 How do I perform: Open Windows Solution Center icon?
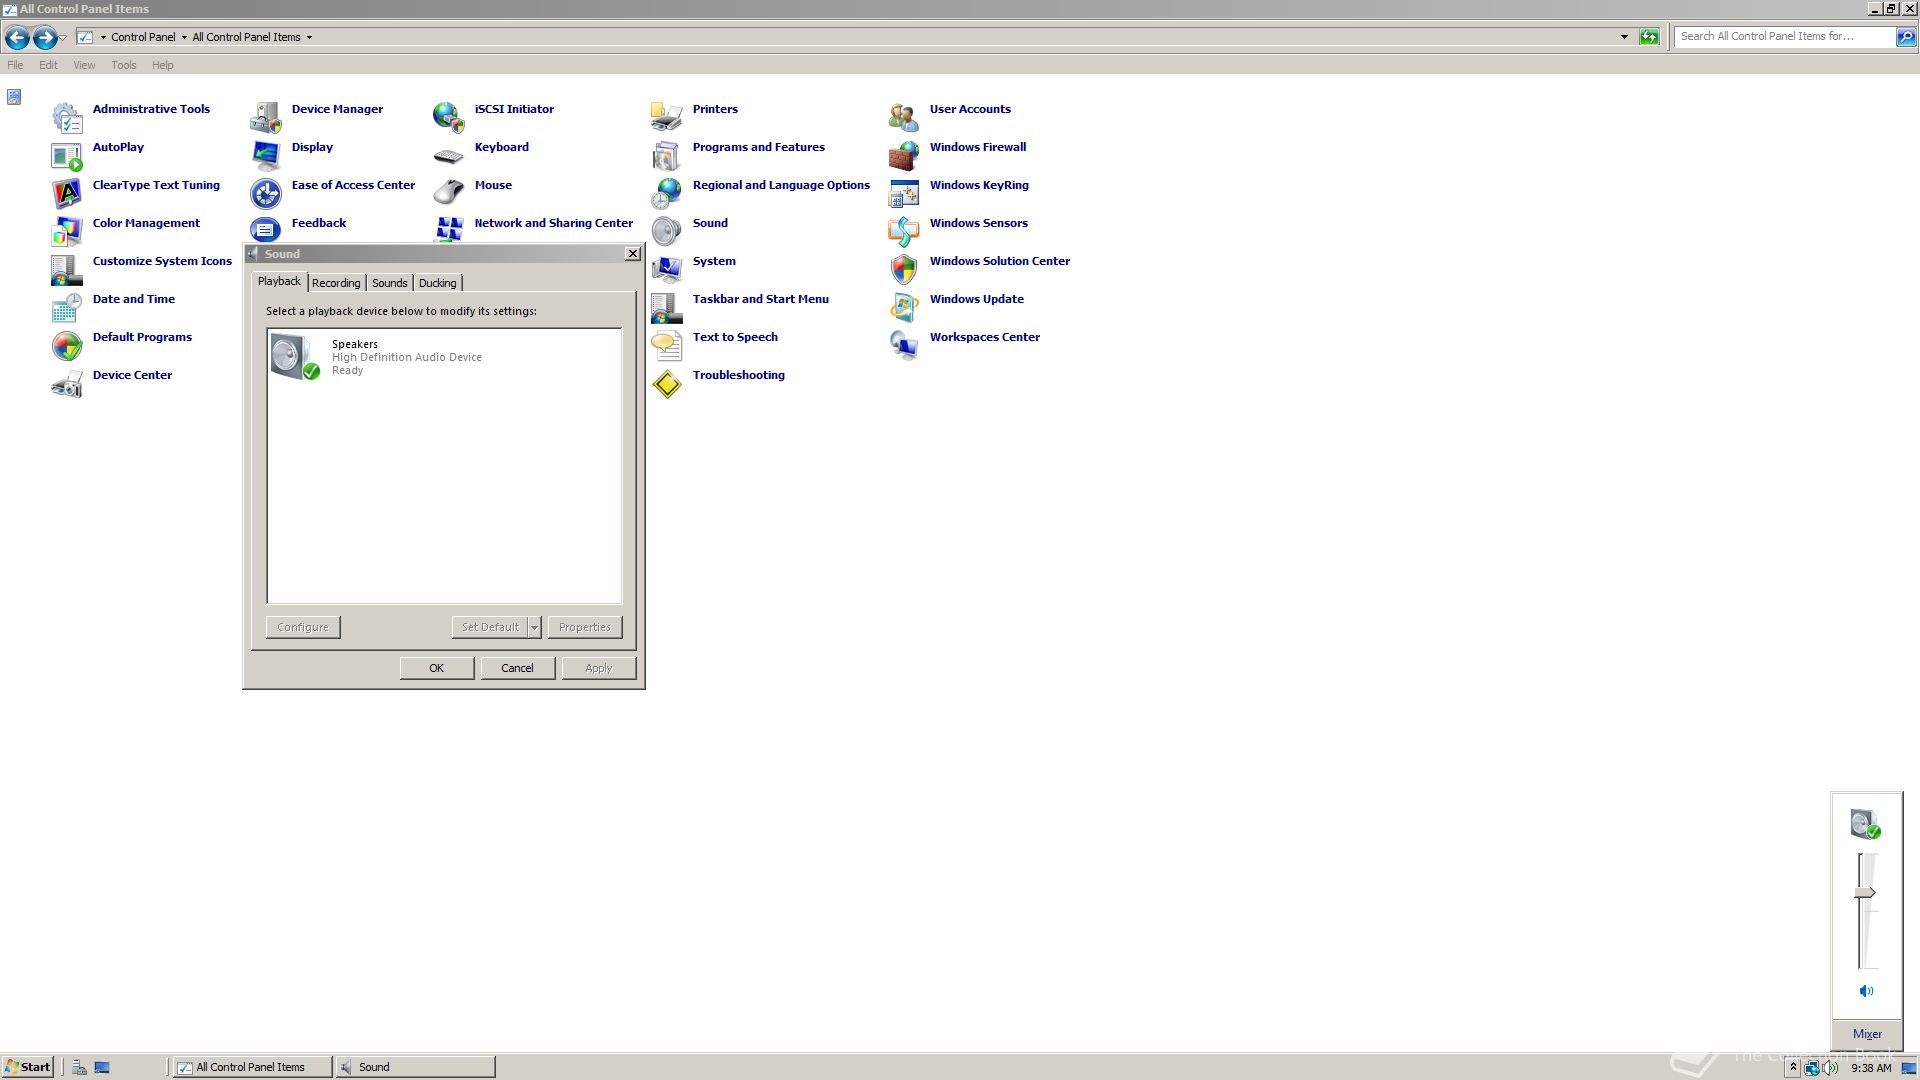click(904, 270)
